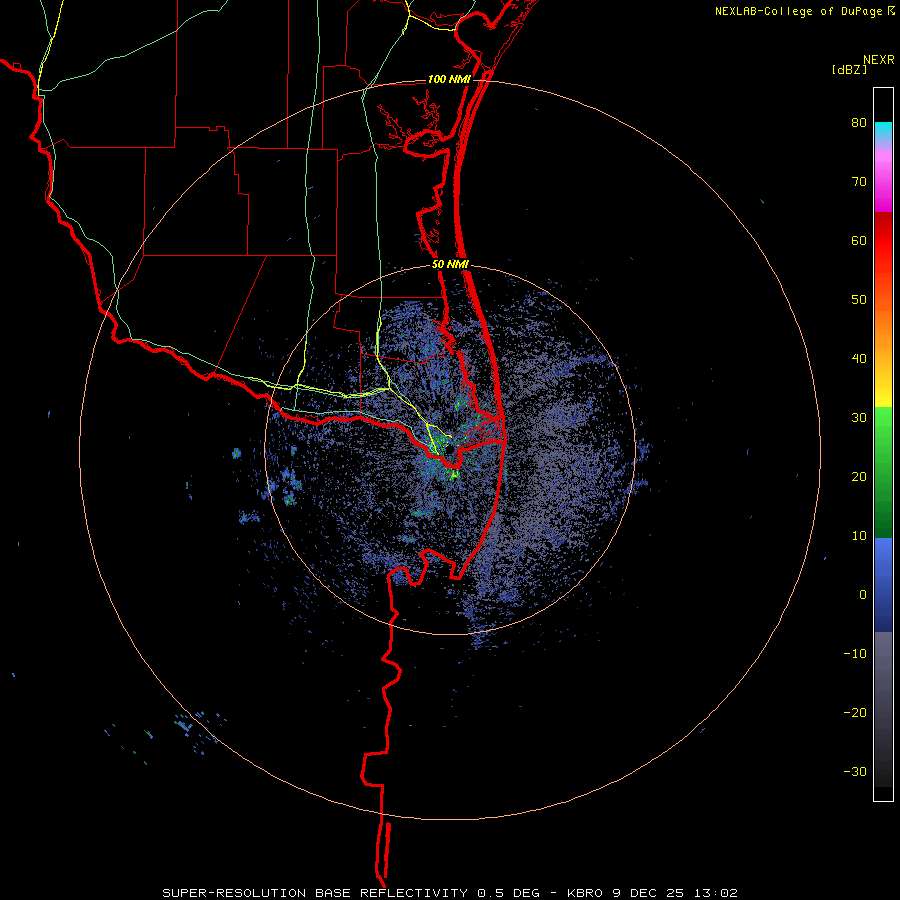
Task: Click the radar site center cone of silence
Action: pos(449,449)
